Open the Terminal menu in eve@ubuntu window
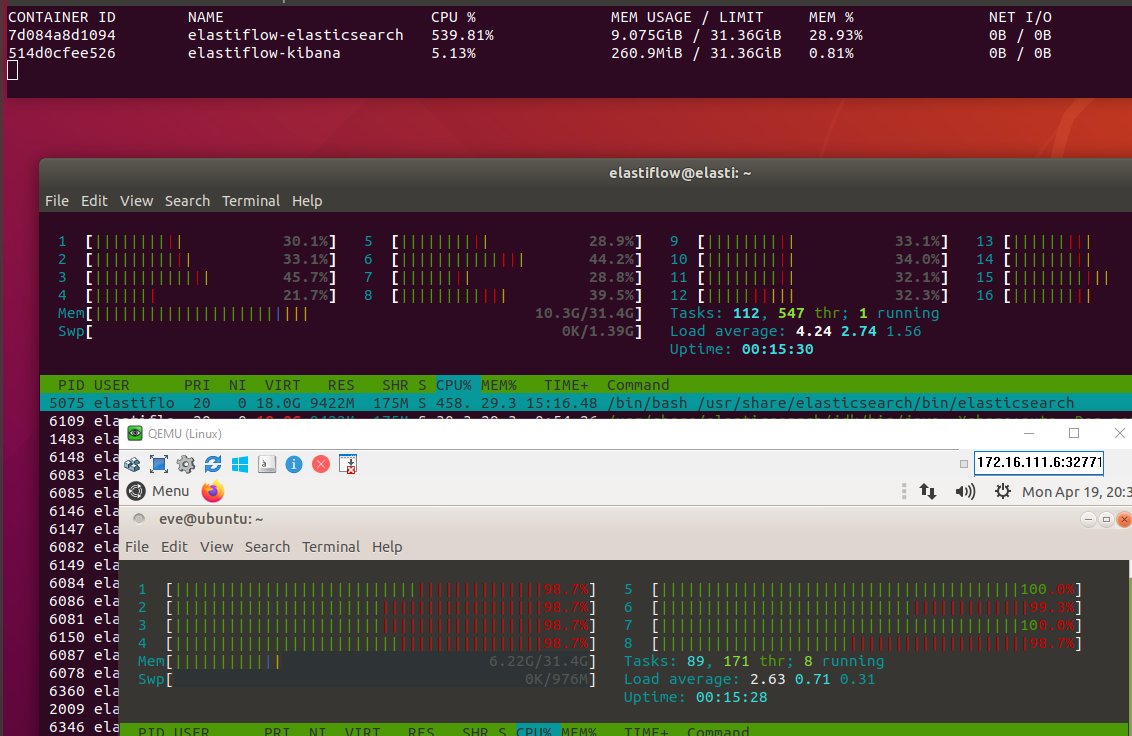The height and width of the screenshot is (736, 1132). pyautogui.click(x=331, y=547)
